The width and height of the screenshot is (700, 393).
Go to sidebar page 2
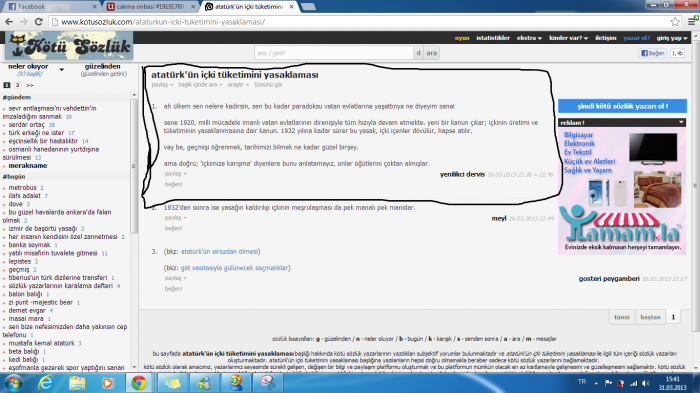(x=17, y=85)
